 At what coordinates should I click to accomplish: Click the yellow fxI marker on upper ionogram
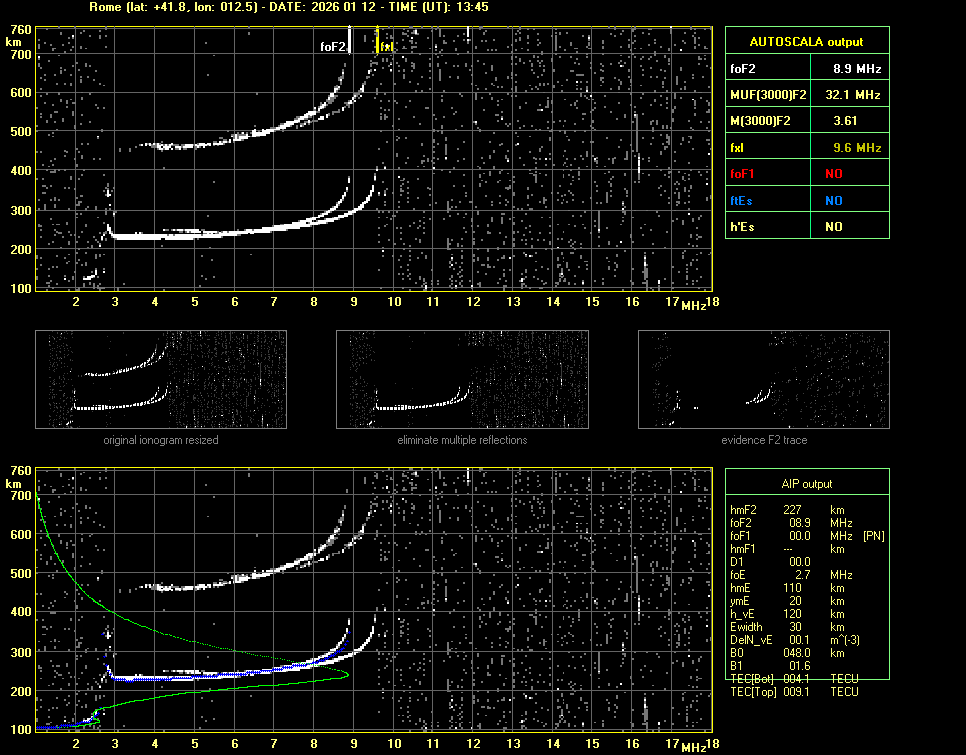[x=385, y=47]
